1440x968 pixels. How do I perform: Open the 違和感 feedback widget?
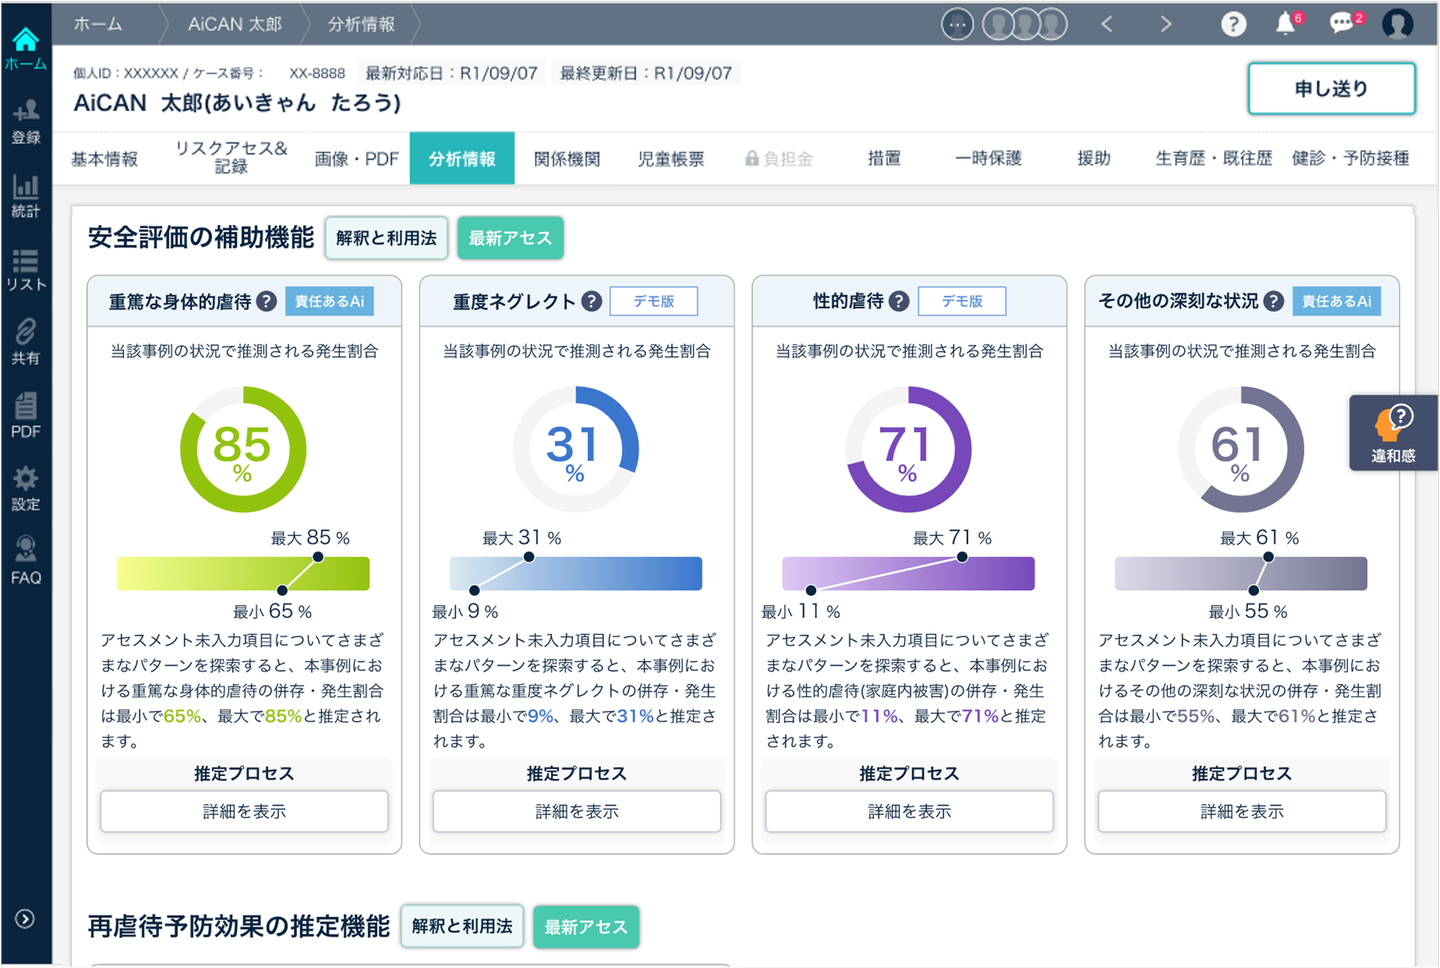(1393, 433)
